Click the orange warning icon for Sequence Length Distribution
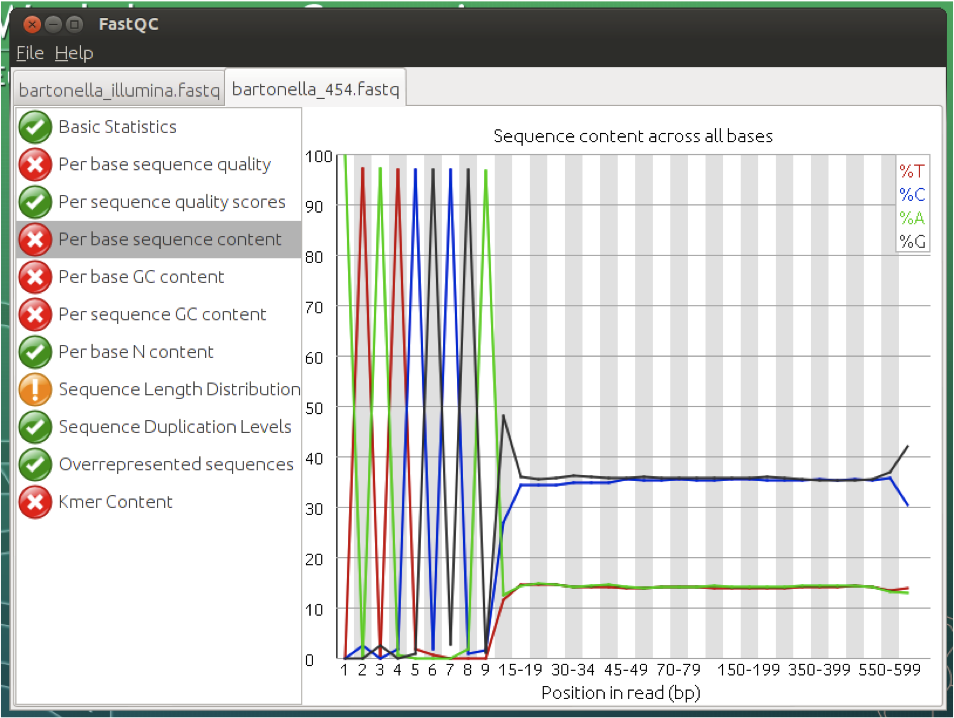Image resolution: width=954 pixels, height=718 pixels. point(35,389)
